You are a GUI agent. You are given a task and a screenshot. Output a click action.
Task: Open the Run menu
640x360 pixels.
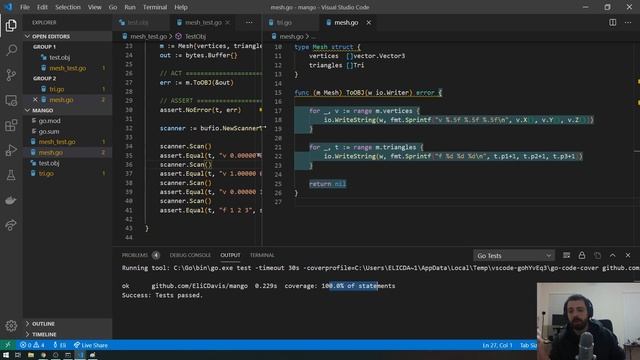130,7
